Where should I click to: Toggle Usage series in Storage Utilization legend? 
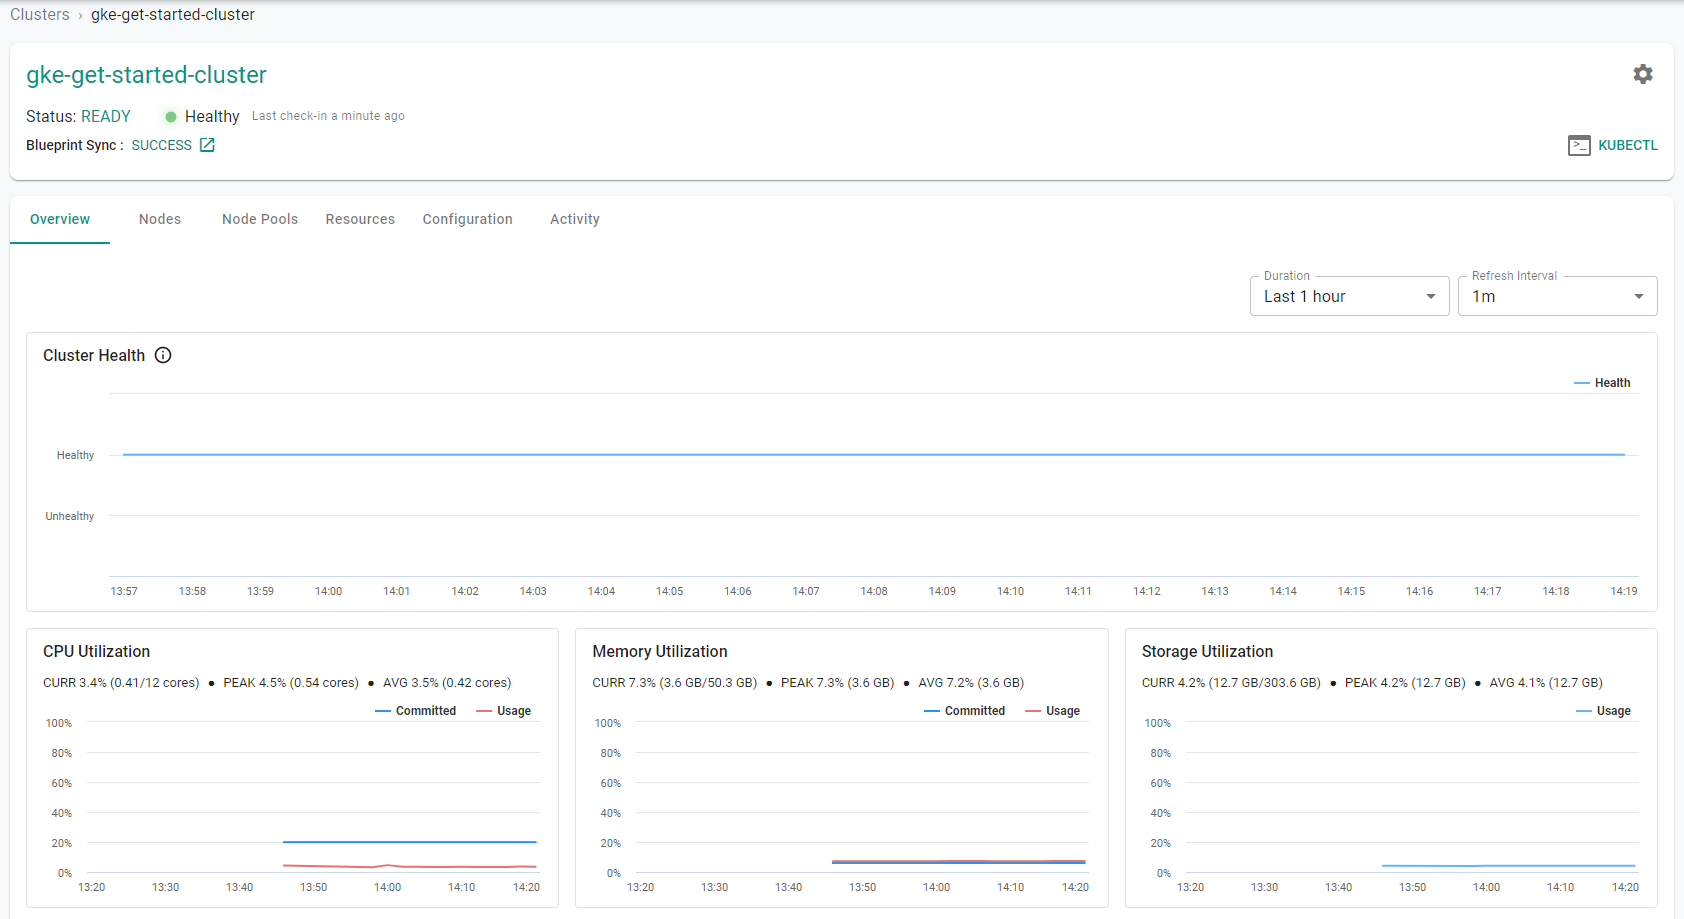point(1603,711)
